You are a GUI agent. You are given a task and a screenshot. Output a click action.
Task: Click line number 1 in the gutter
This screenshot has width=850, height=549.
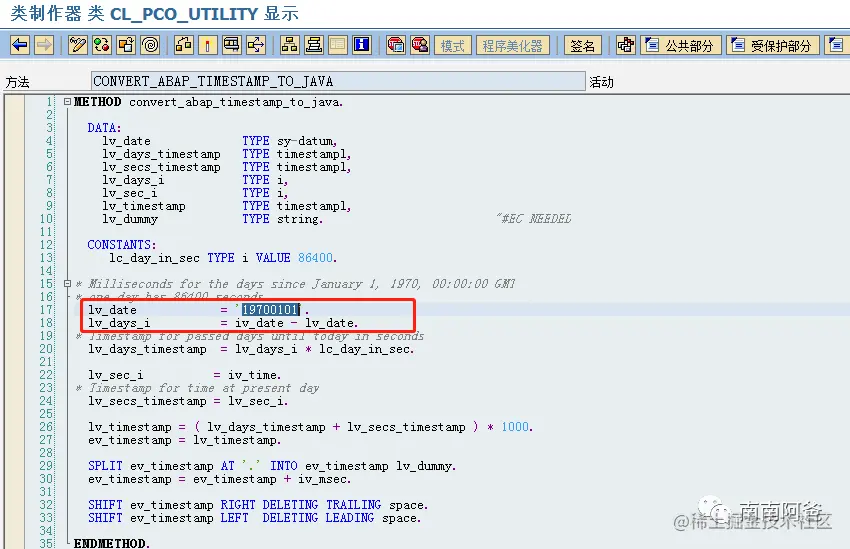pyautogui.click(x=49, y=101)
